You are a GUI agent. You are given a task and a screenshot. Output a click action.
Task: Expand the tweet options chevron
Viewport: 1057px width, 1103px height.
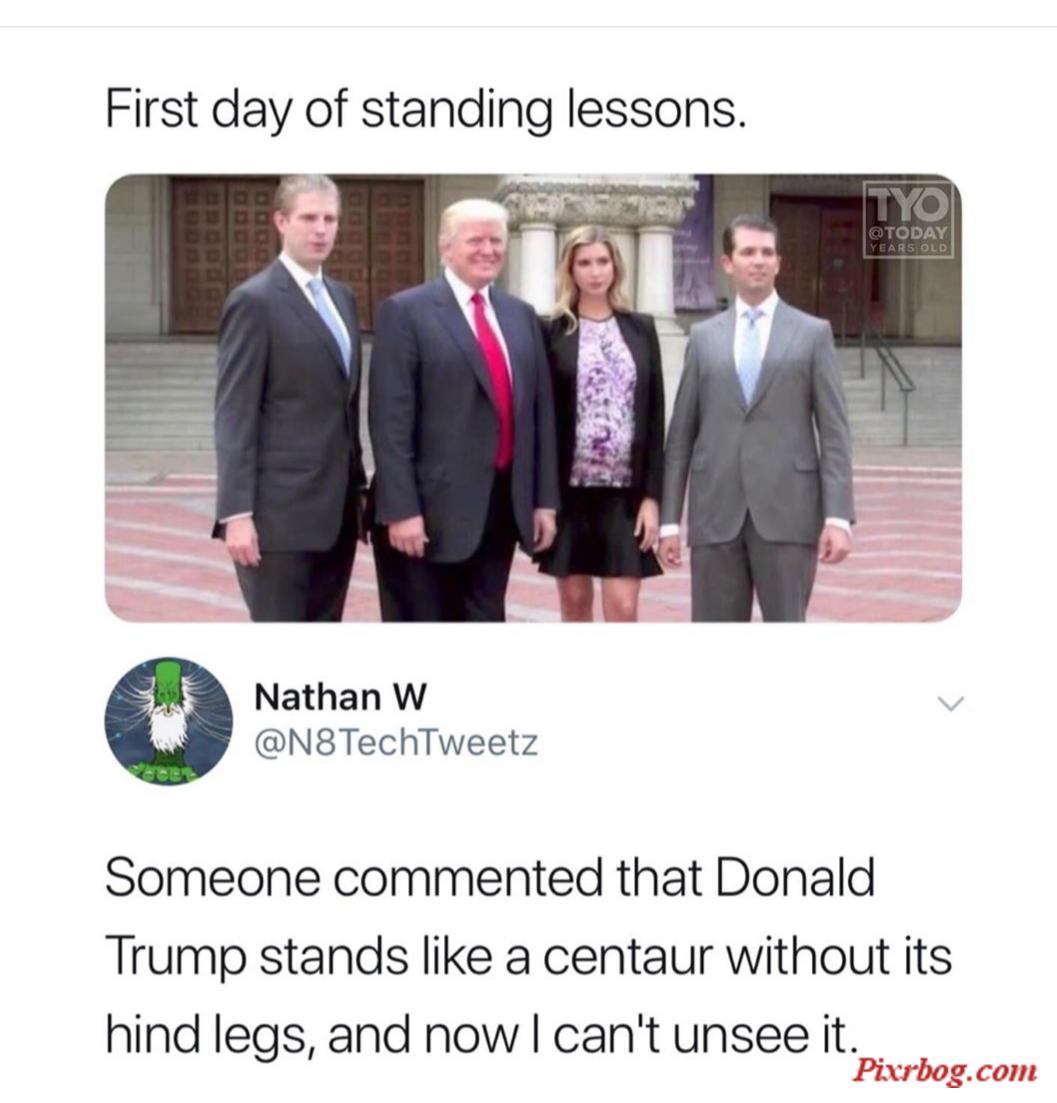[x=950, y=703]
